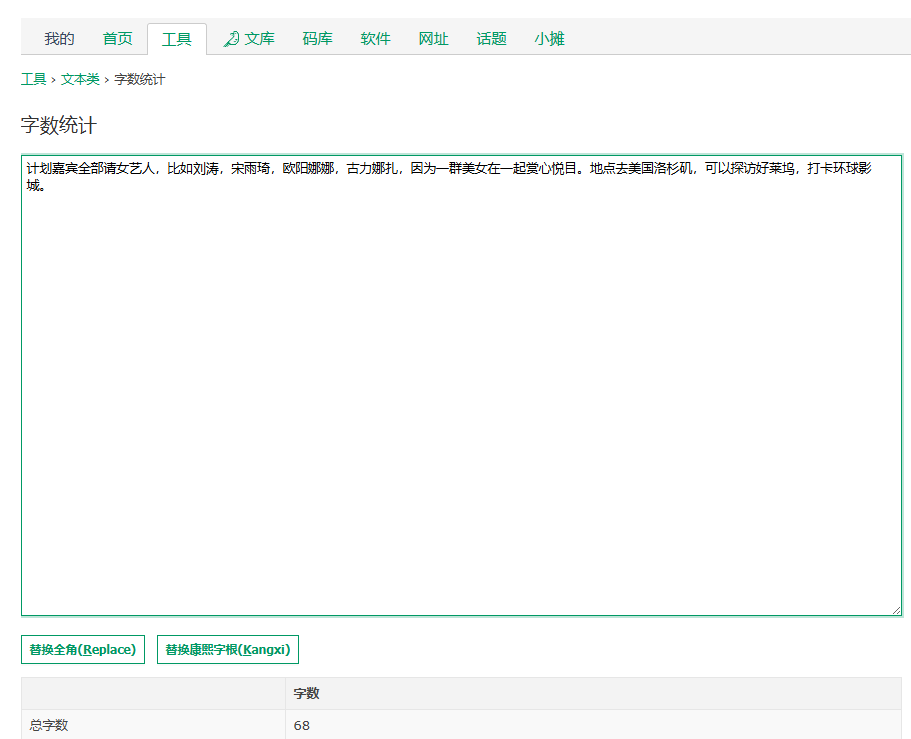Select the 总字数 row label
911x739 pixels.
49,725
